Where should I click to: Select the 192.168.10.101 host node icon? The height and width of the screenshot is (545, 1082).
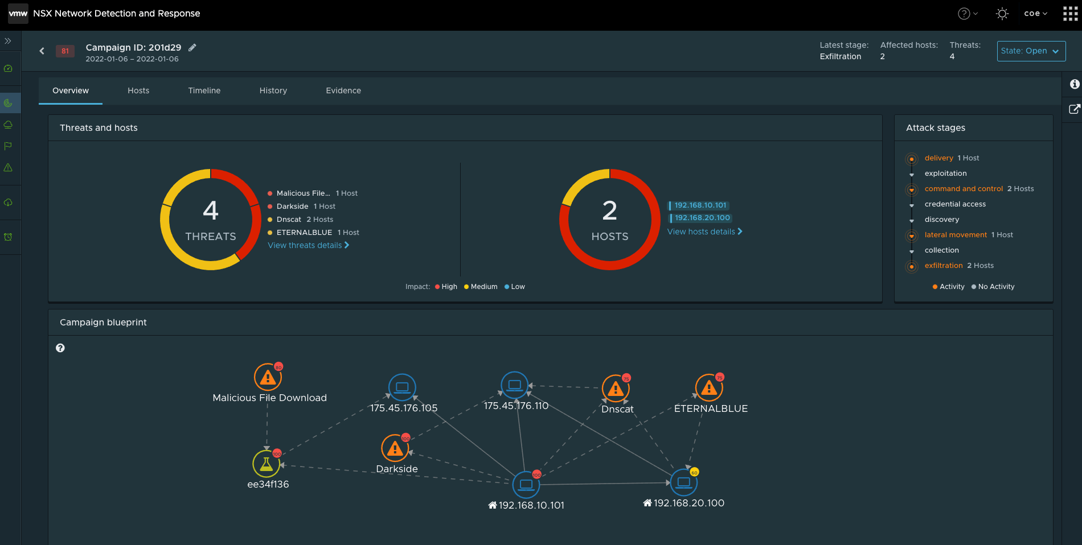pyautogui.click(x=525, y=484)
